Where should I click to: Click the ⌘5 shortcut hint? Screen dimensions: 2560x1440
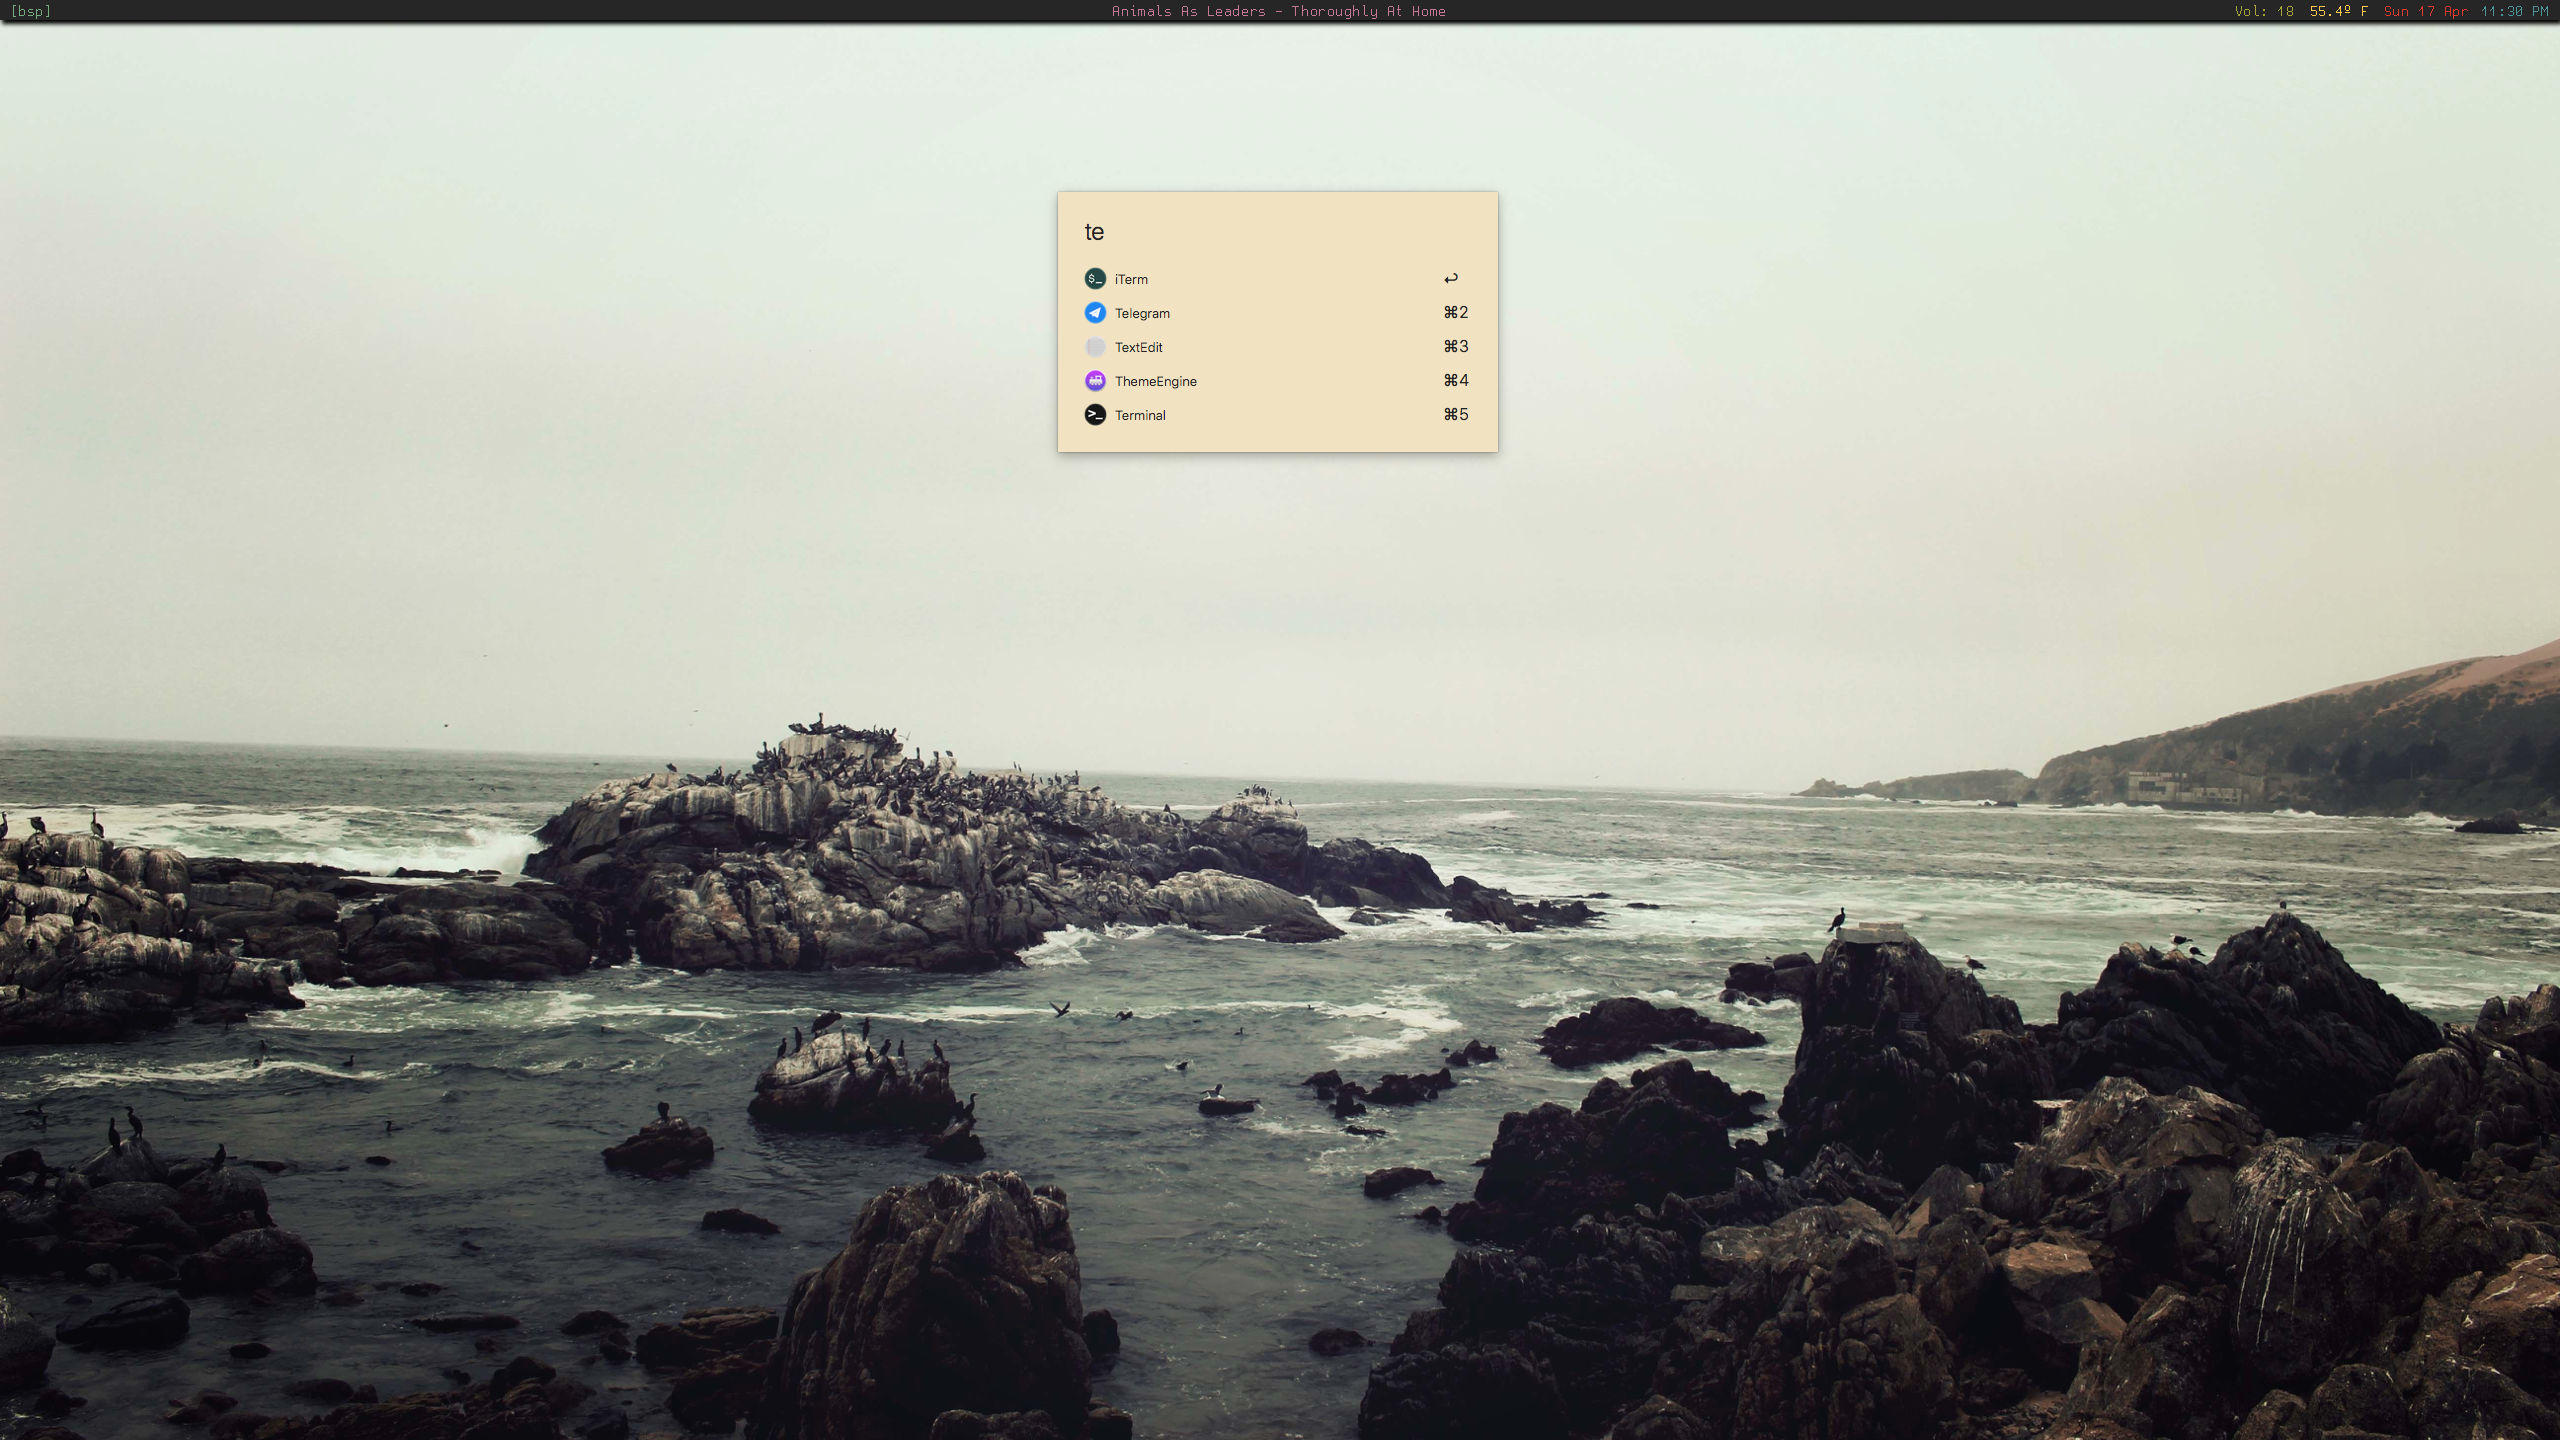point(1456,415)
